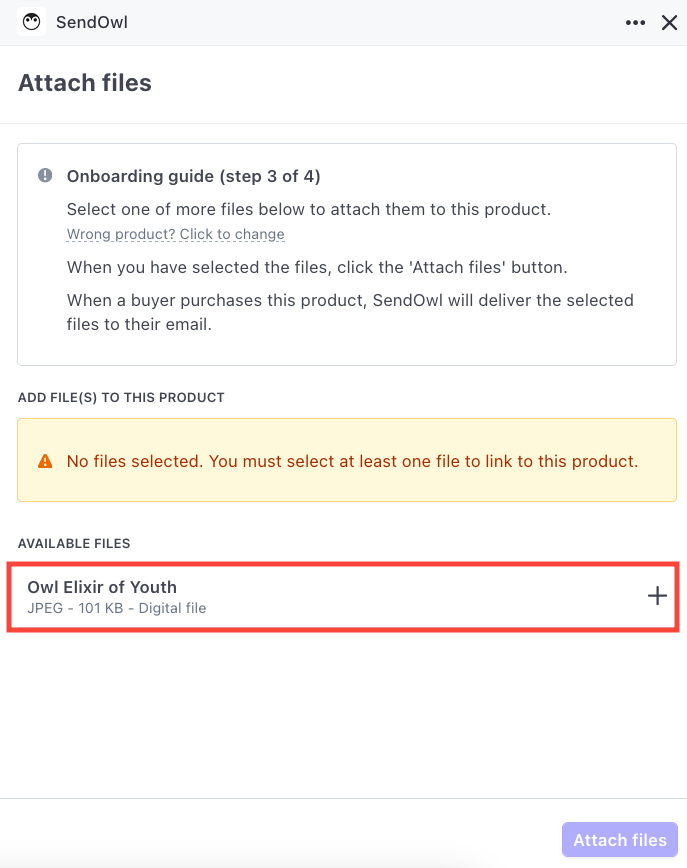Open the three-dot more options menu

point(635,22)
